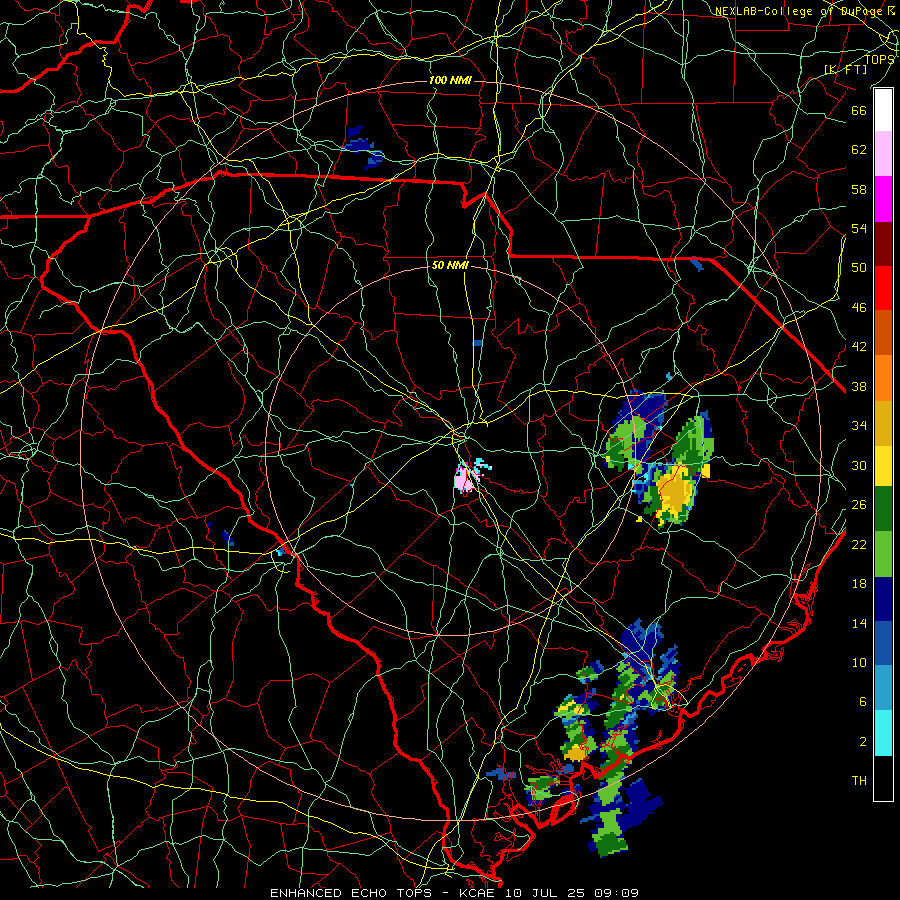Click the gold echo core east of center
The image size is (900, 900).
[676, 492]
